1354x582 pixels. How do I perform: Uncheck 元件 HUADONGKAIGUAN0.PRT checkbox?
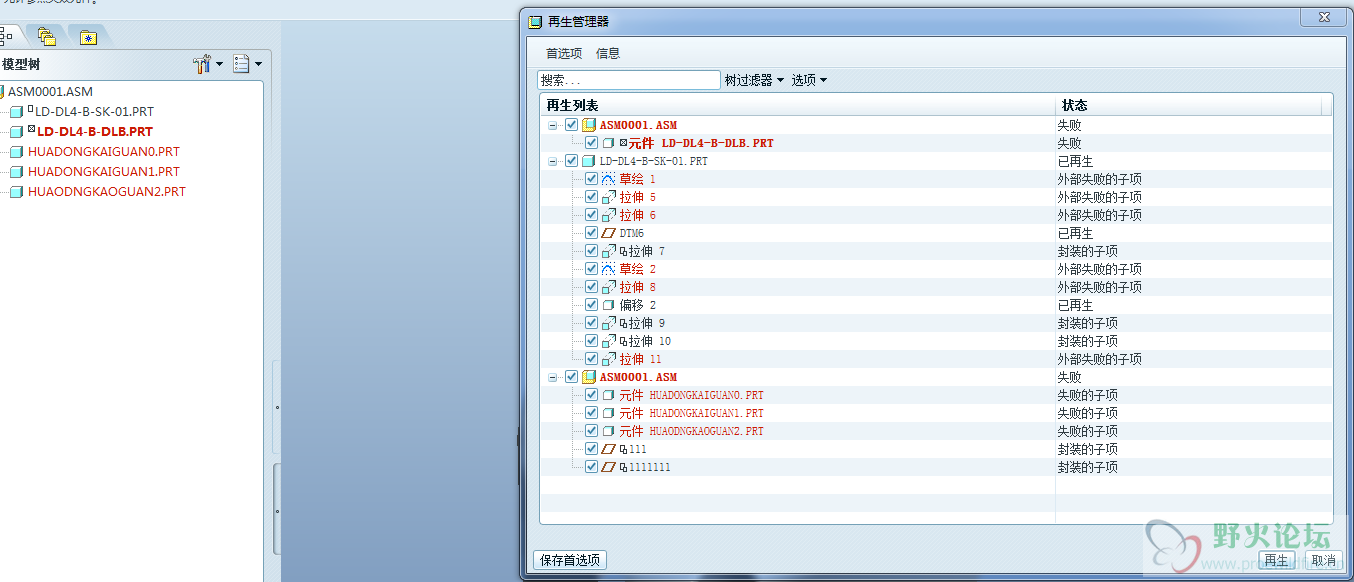592,395
